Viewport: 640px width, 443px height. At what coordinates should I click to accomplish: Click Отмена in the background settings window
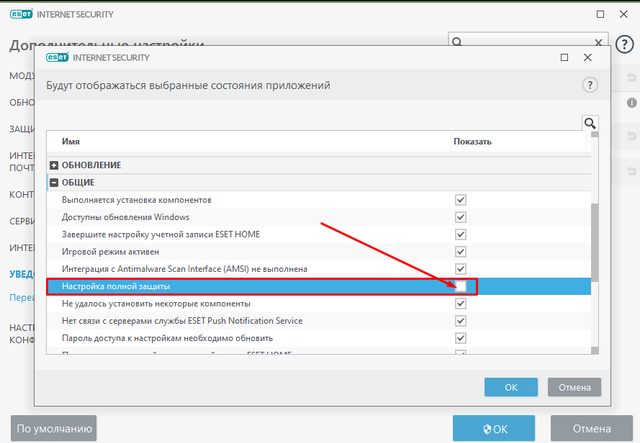pos(591,429)
